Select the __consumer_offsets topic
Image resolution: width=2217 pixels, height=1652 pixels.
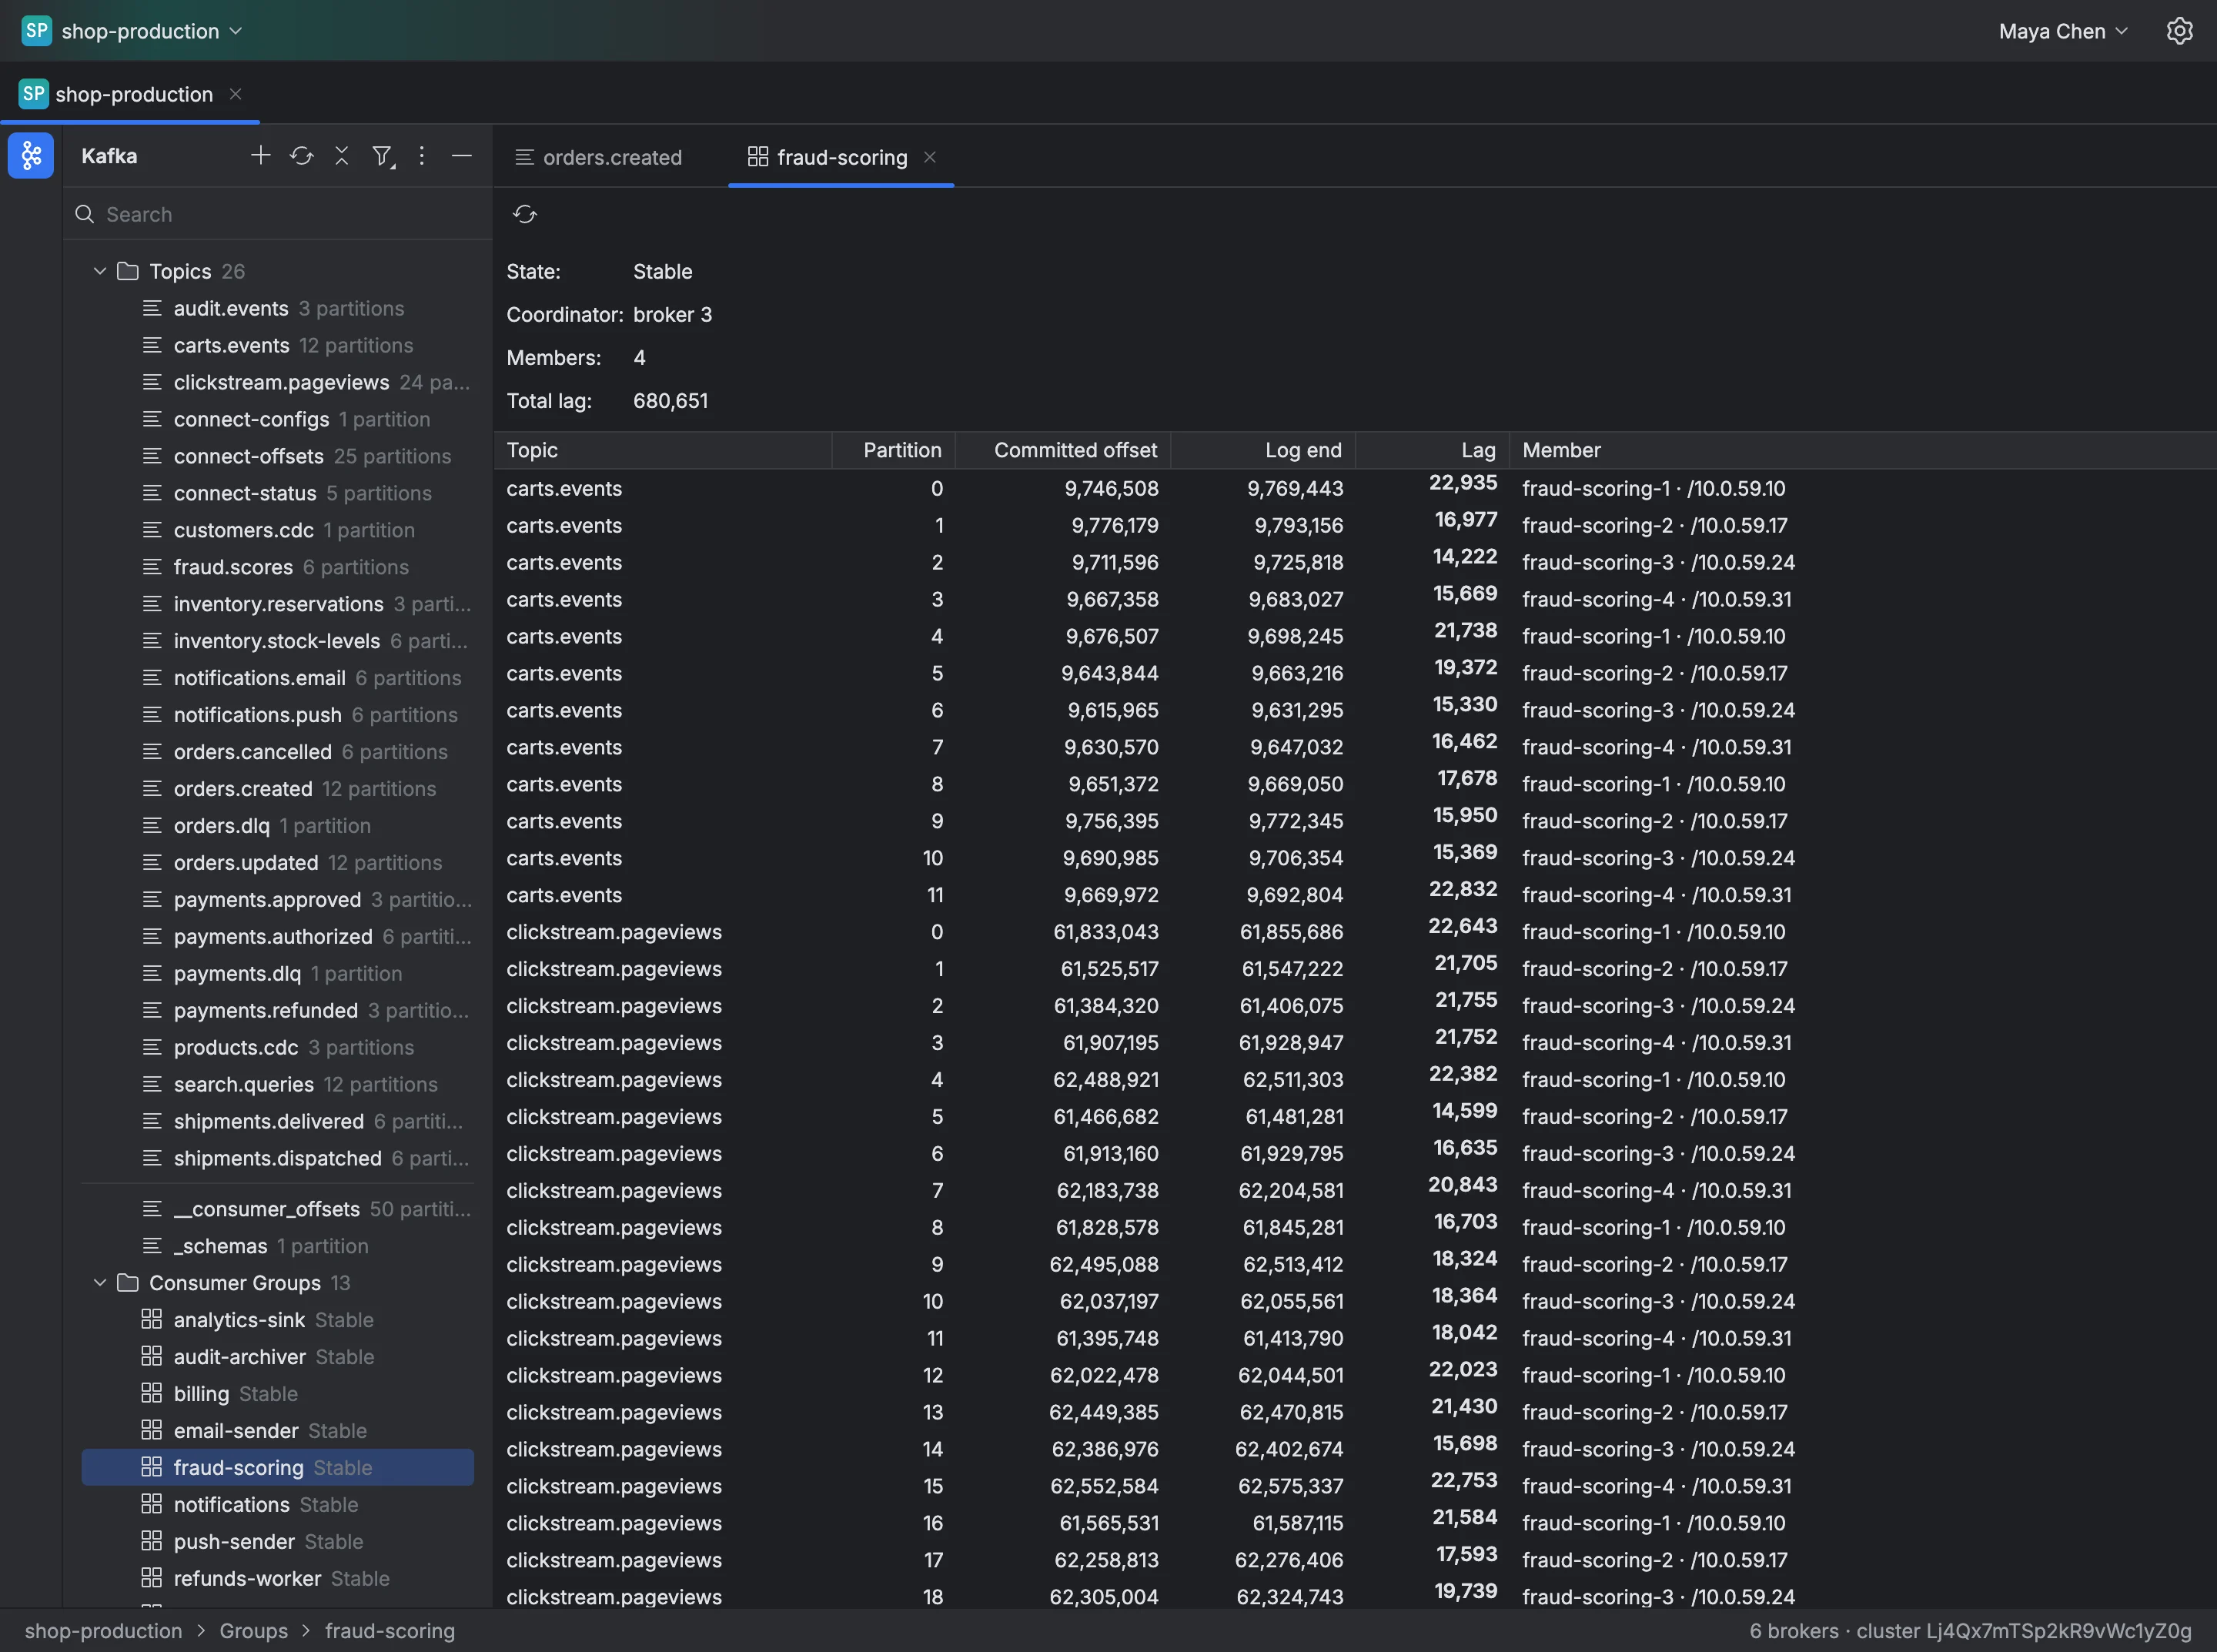(x=278, y=1209)
